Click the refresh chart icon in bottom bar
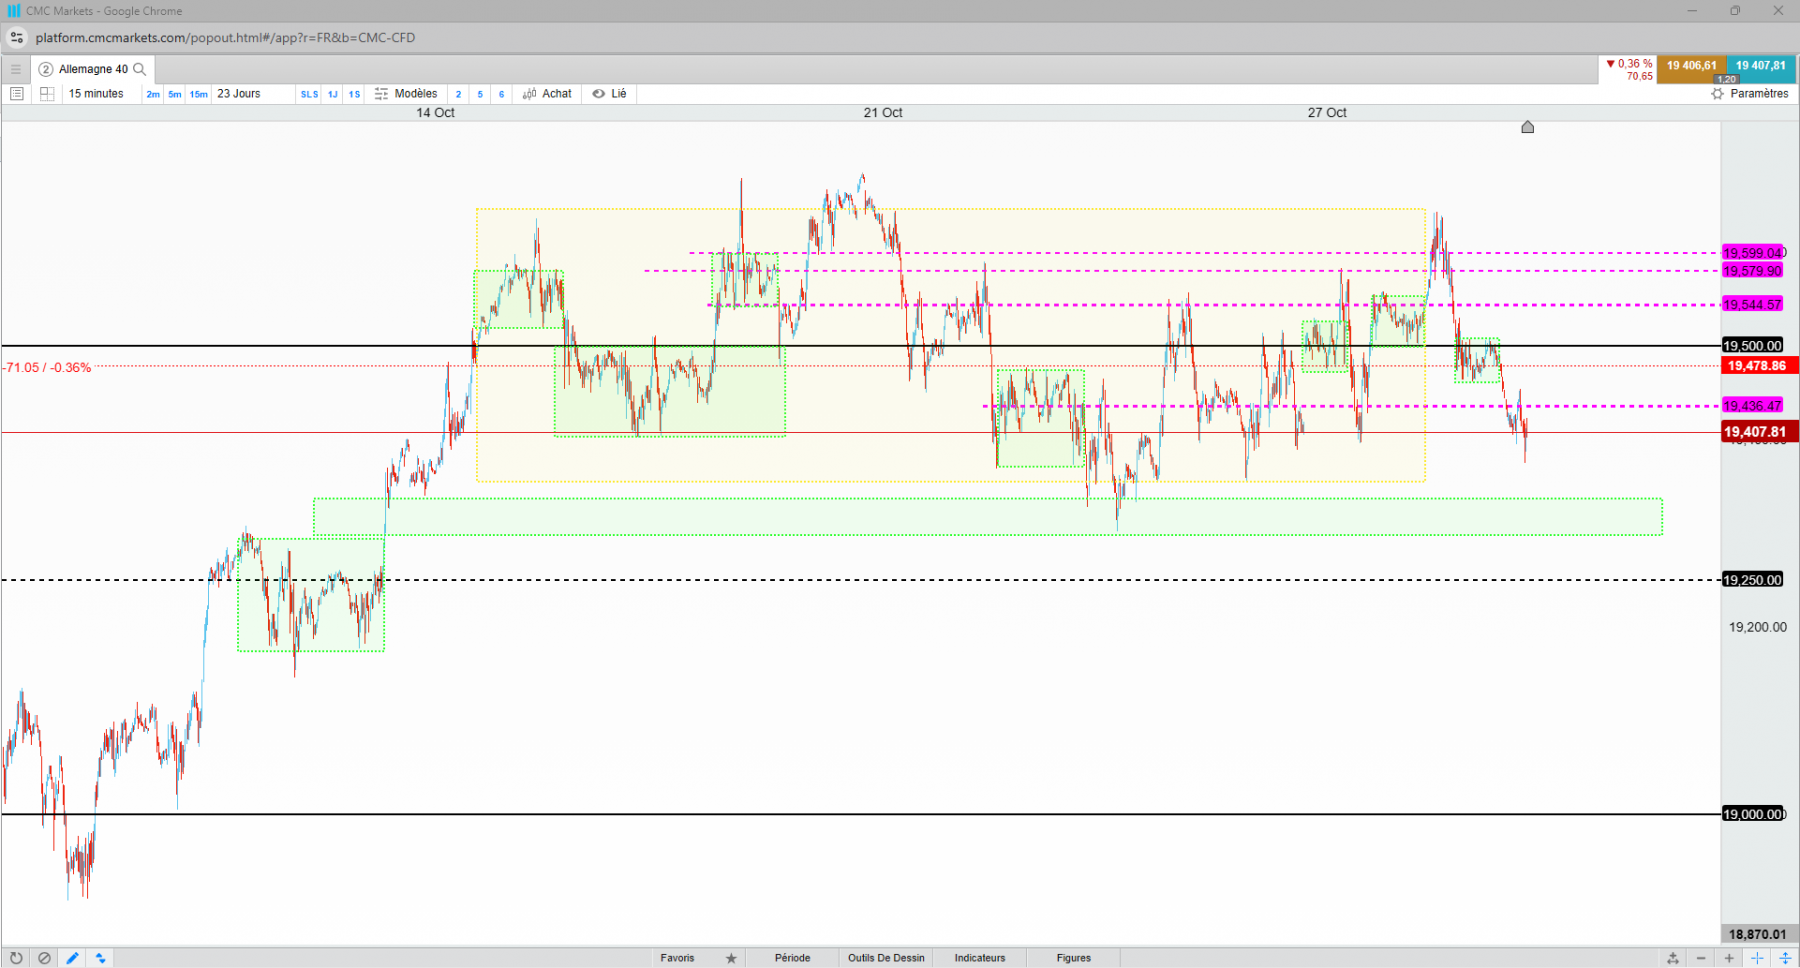This screenshot has width=1800, height=968. tap(16, 958)
